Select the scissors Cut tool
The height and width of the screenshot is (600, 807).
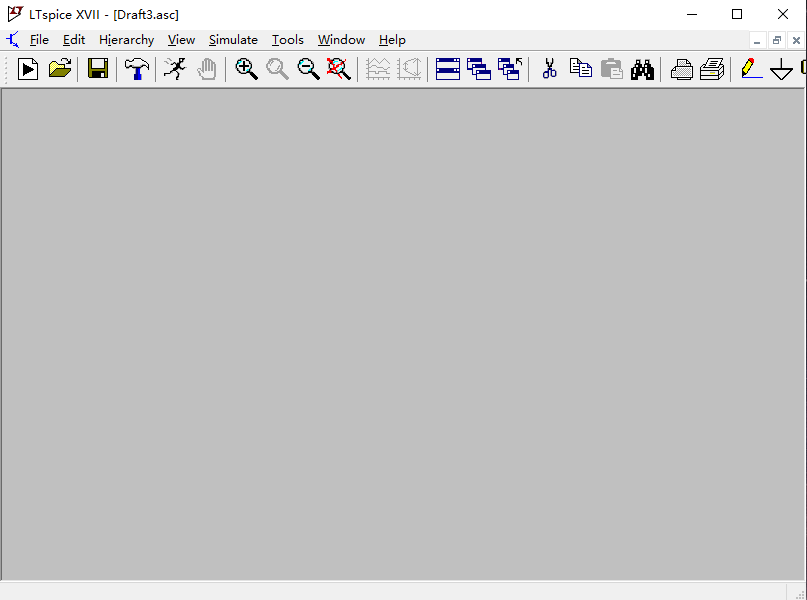[549, 69]
